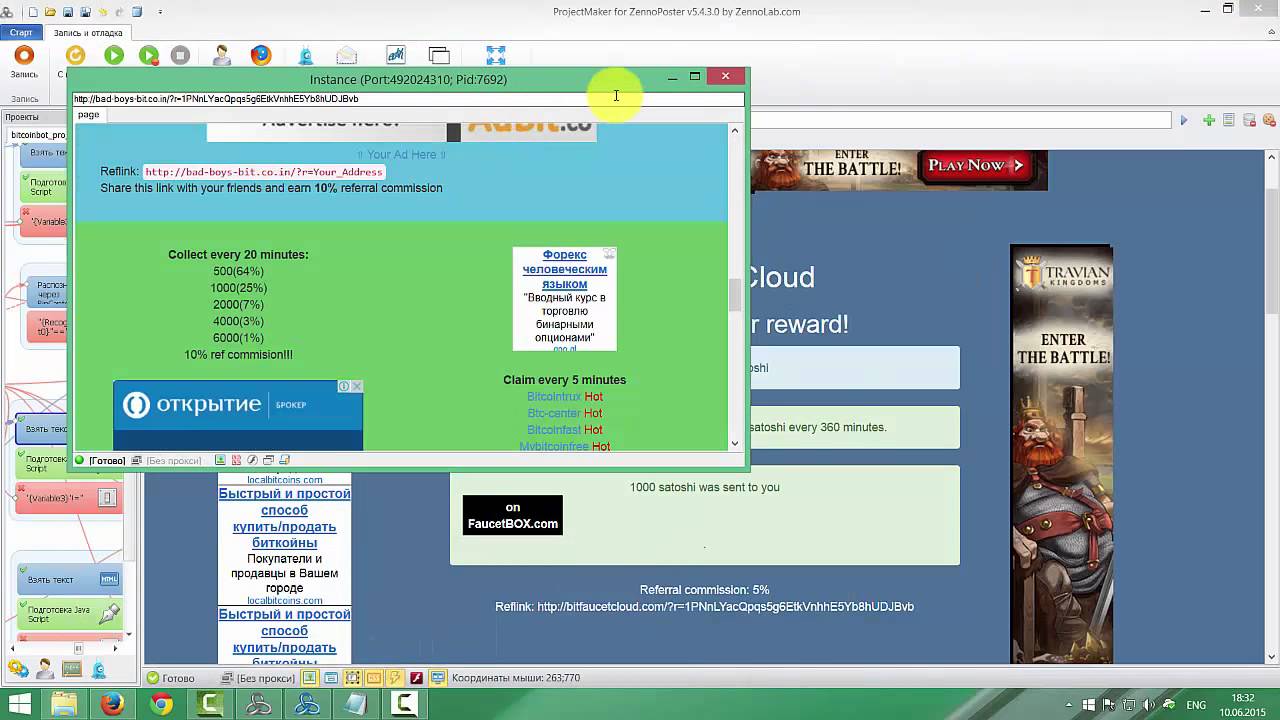
Task: Click proxy icon in Instance window status bar
Action: point(138,461)
